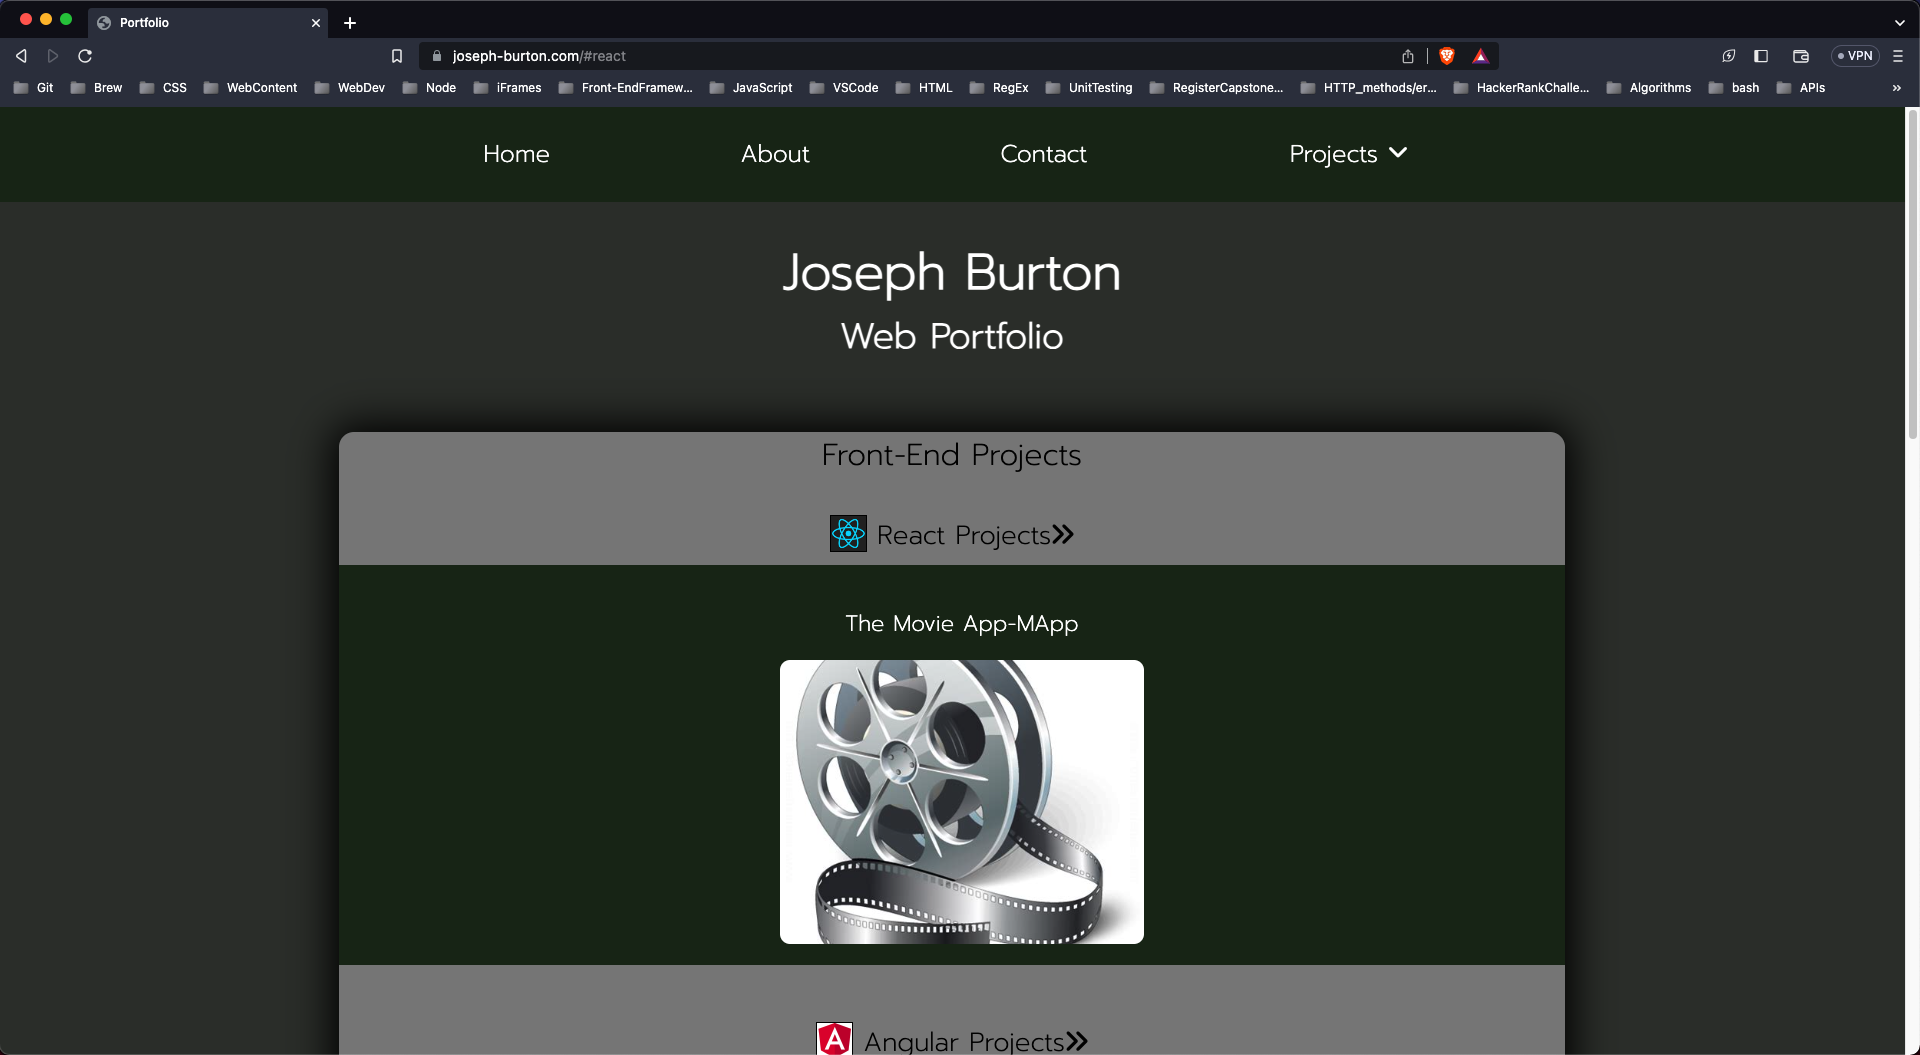Click the Joseph Burton heading text
1920x1055 pixels.
951,273
